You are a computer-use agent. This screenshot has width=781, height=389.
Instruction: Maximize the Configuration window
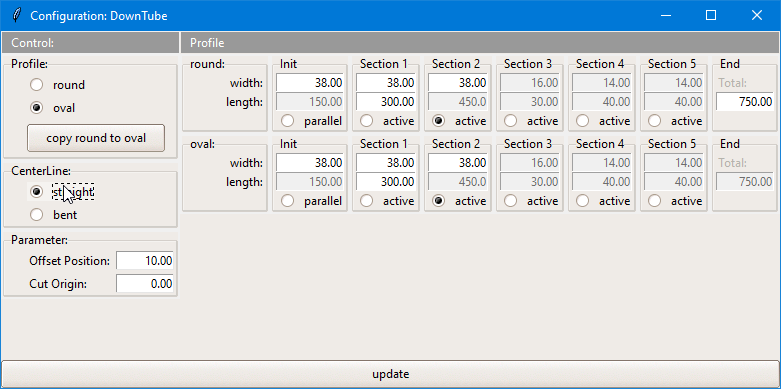click(711, 15)
